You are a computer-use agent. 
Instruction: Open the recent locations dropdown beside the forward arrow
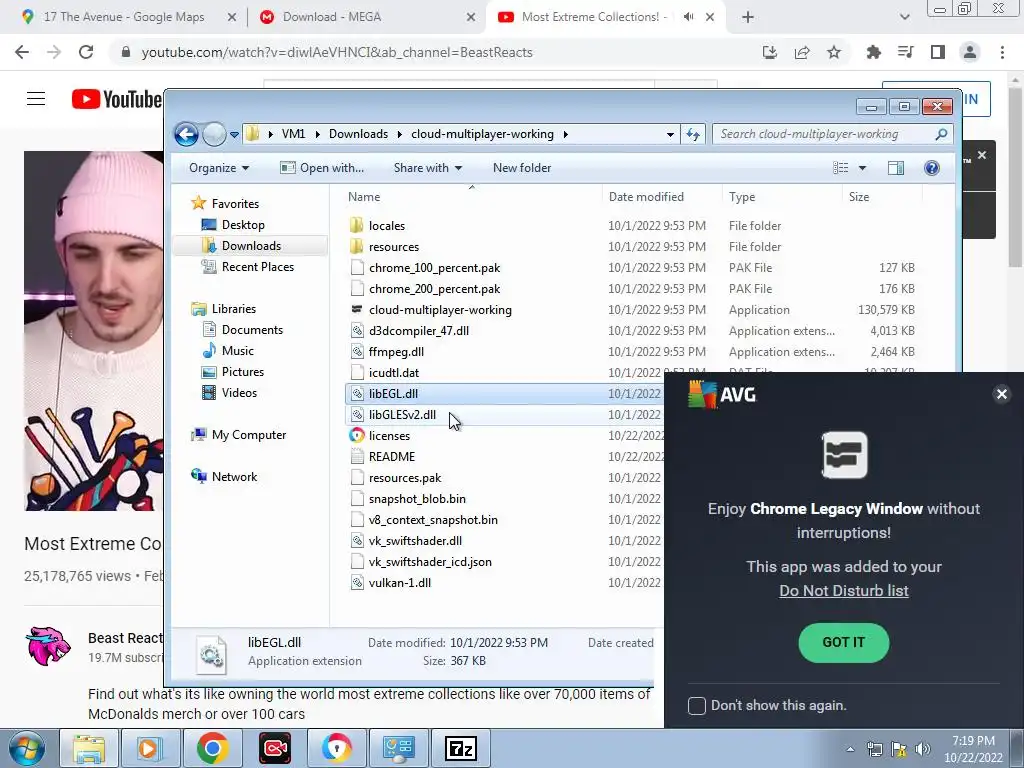[234, 135]
